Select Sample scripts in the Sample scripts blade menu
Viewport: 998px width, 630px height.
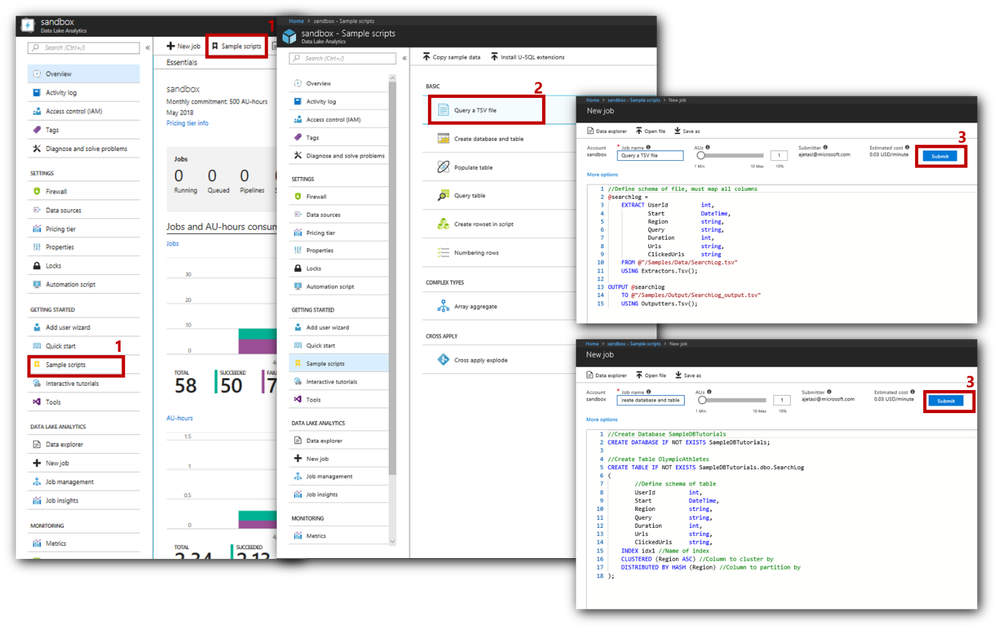[339, 363]
